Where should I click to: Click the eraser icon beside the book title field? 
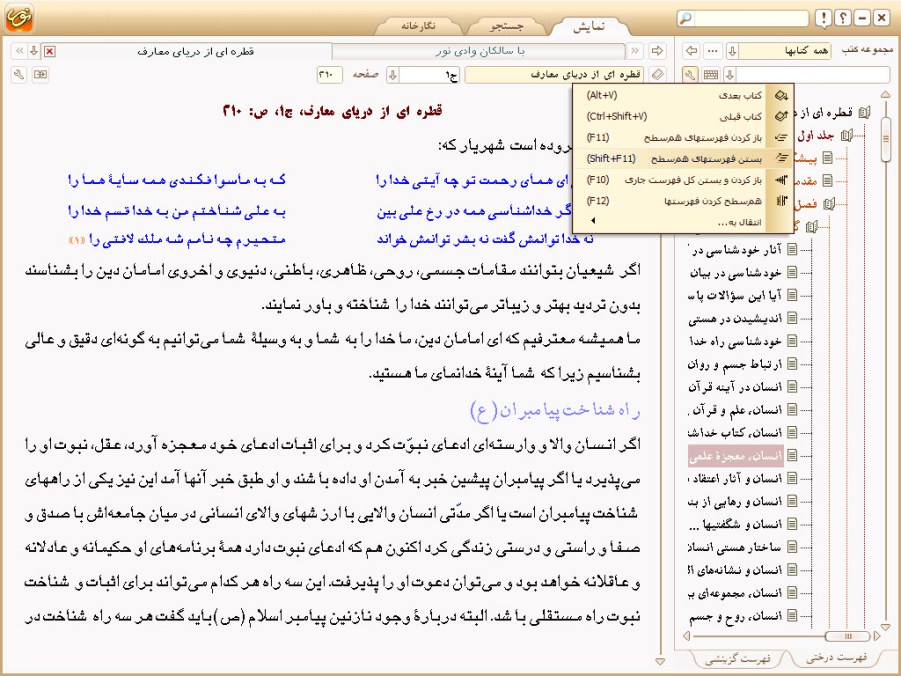[657, 75]
